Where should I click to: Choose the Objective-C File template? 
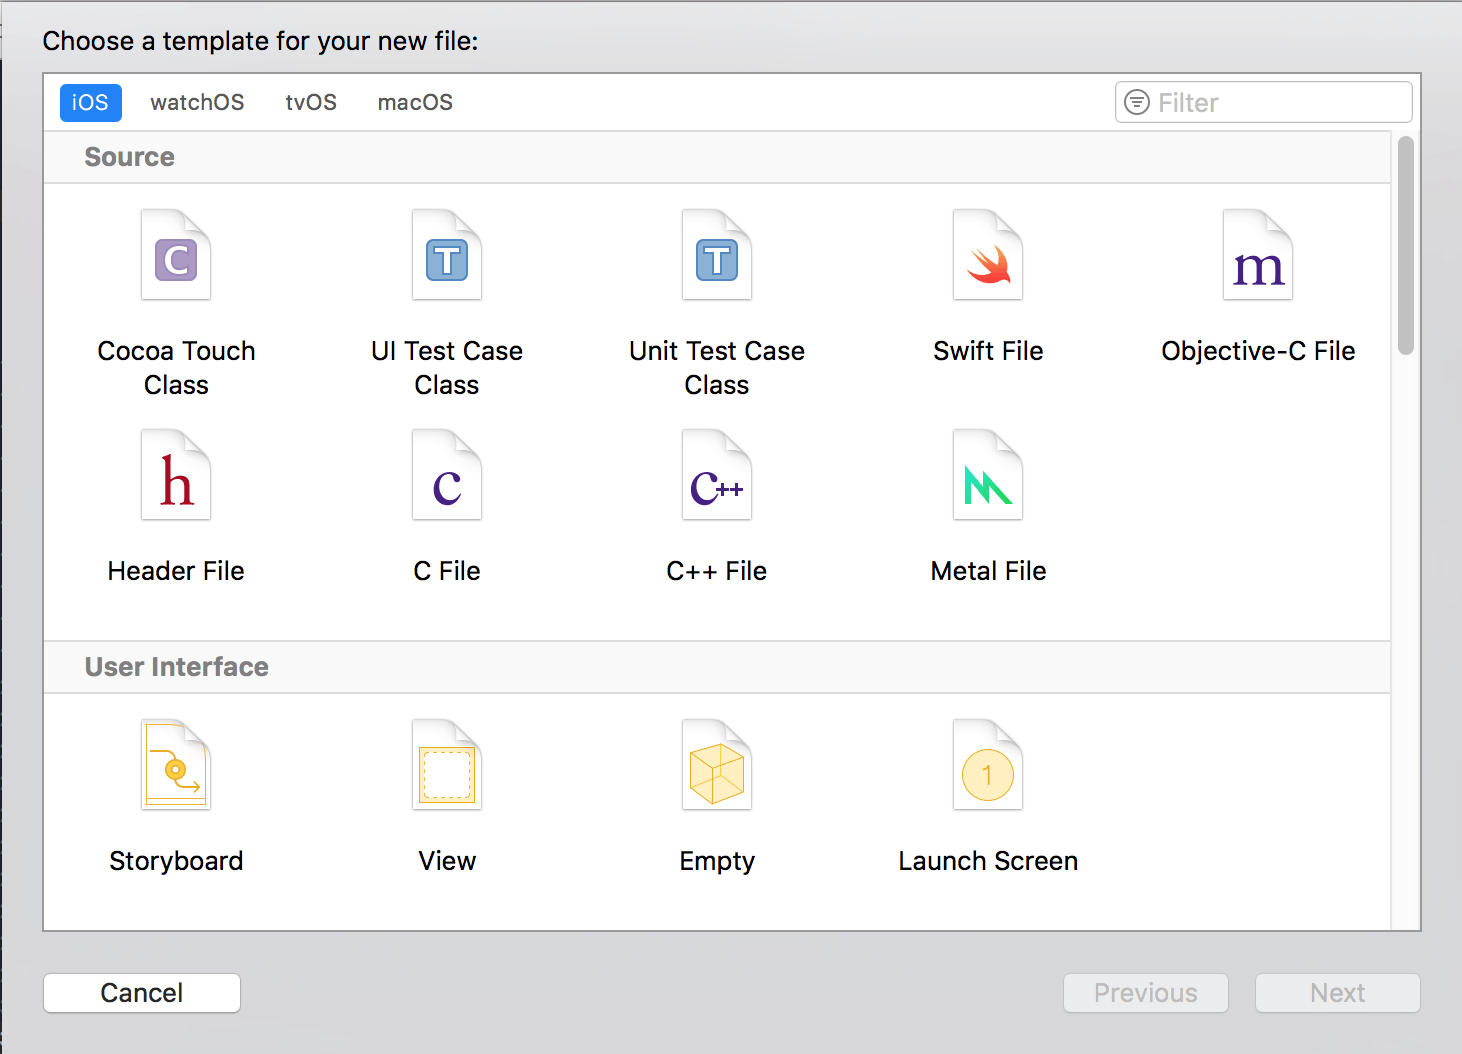coord(1258,256)
